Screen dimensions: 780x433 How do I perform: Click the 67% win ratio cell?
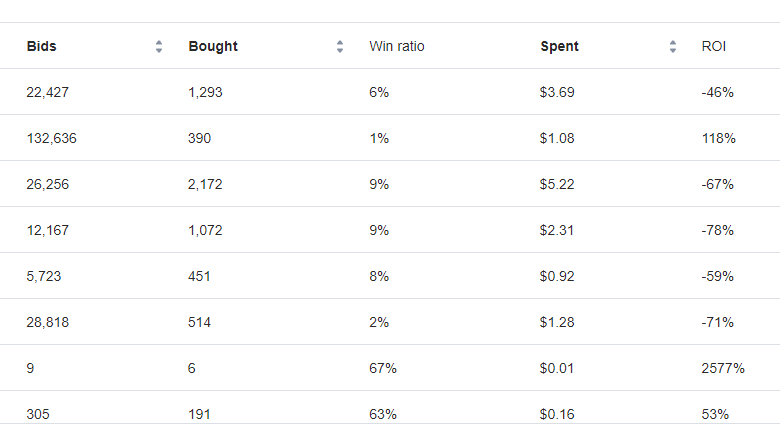383,368
